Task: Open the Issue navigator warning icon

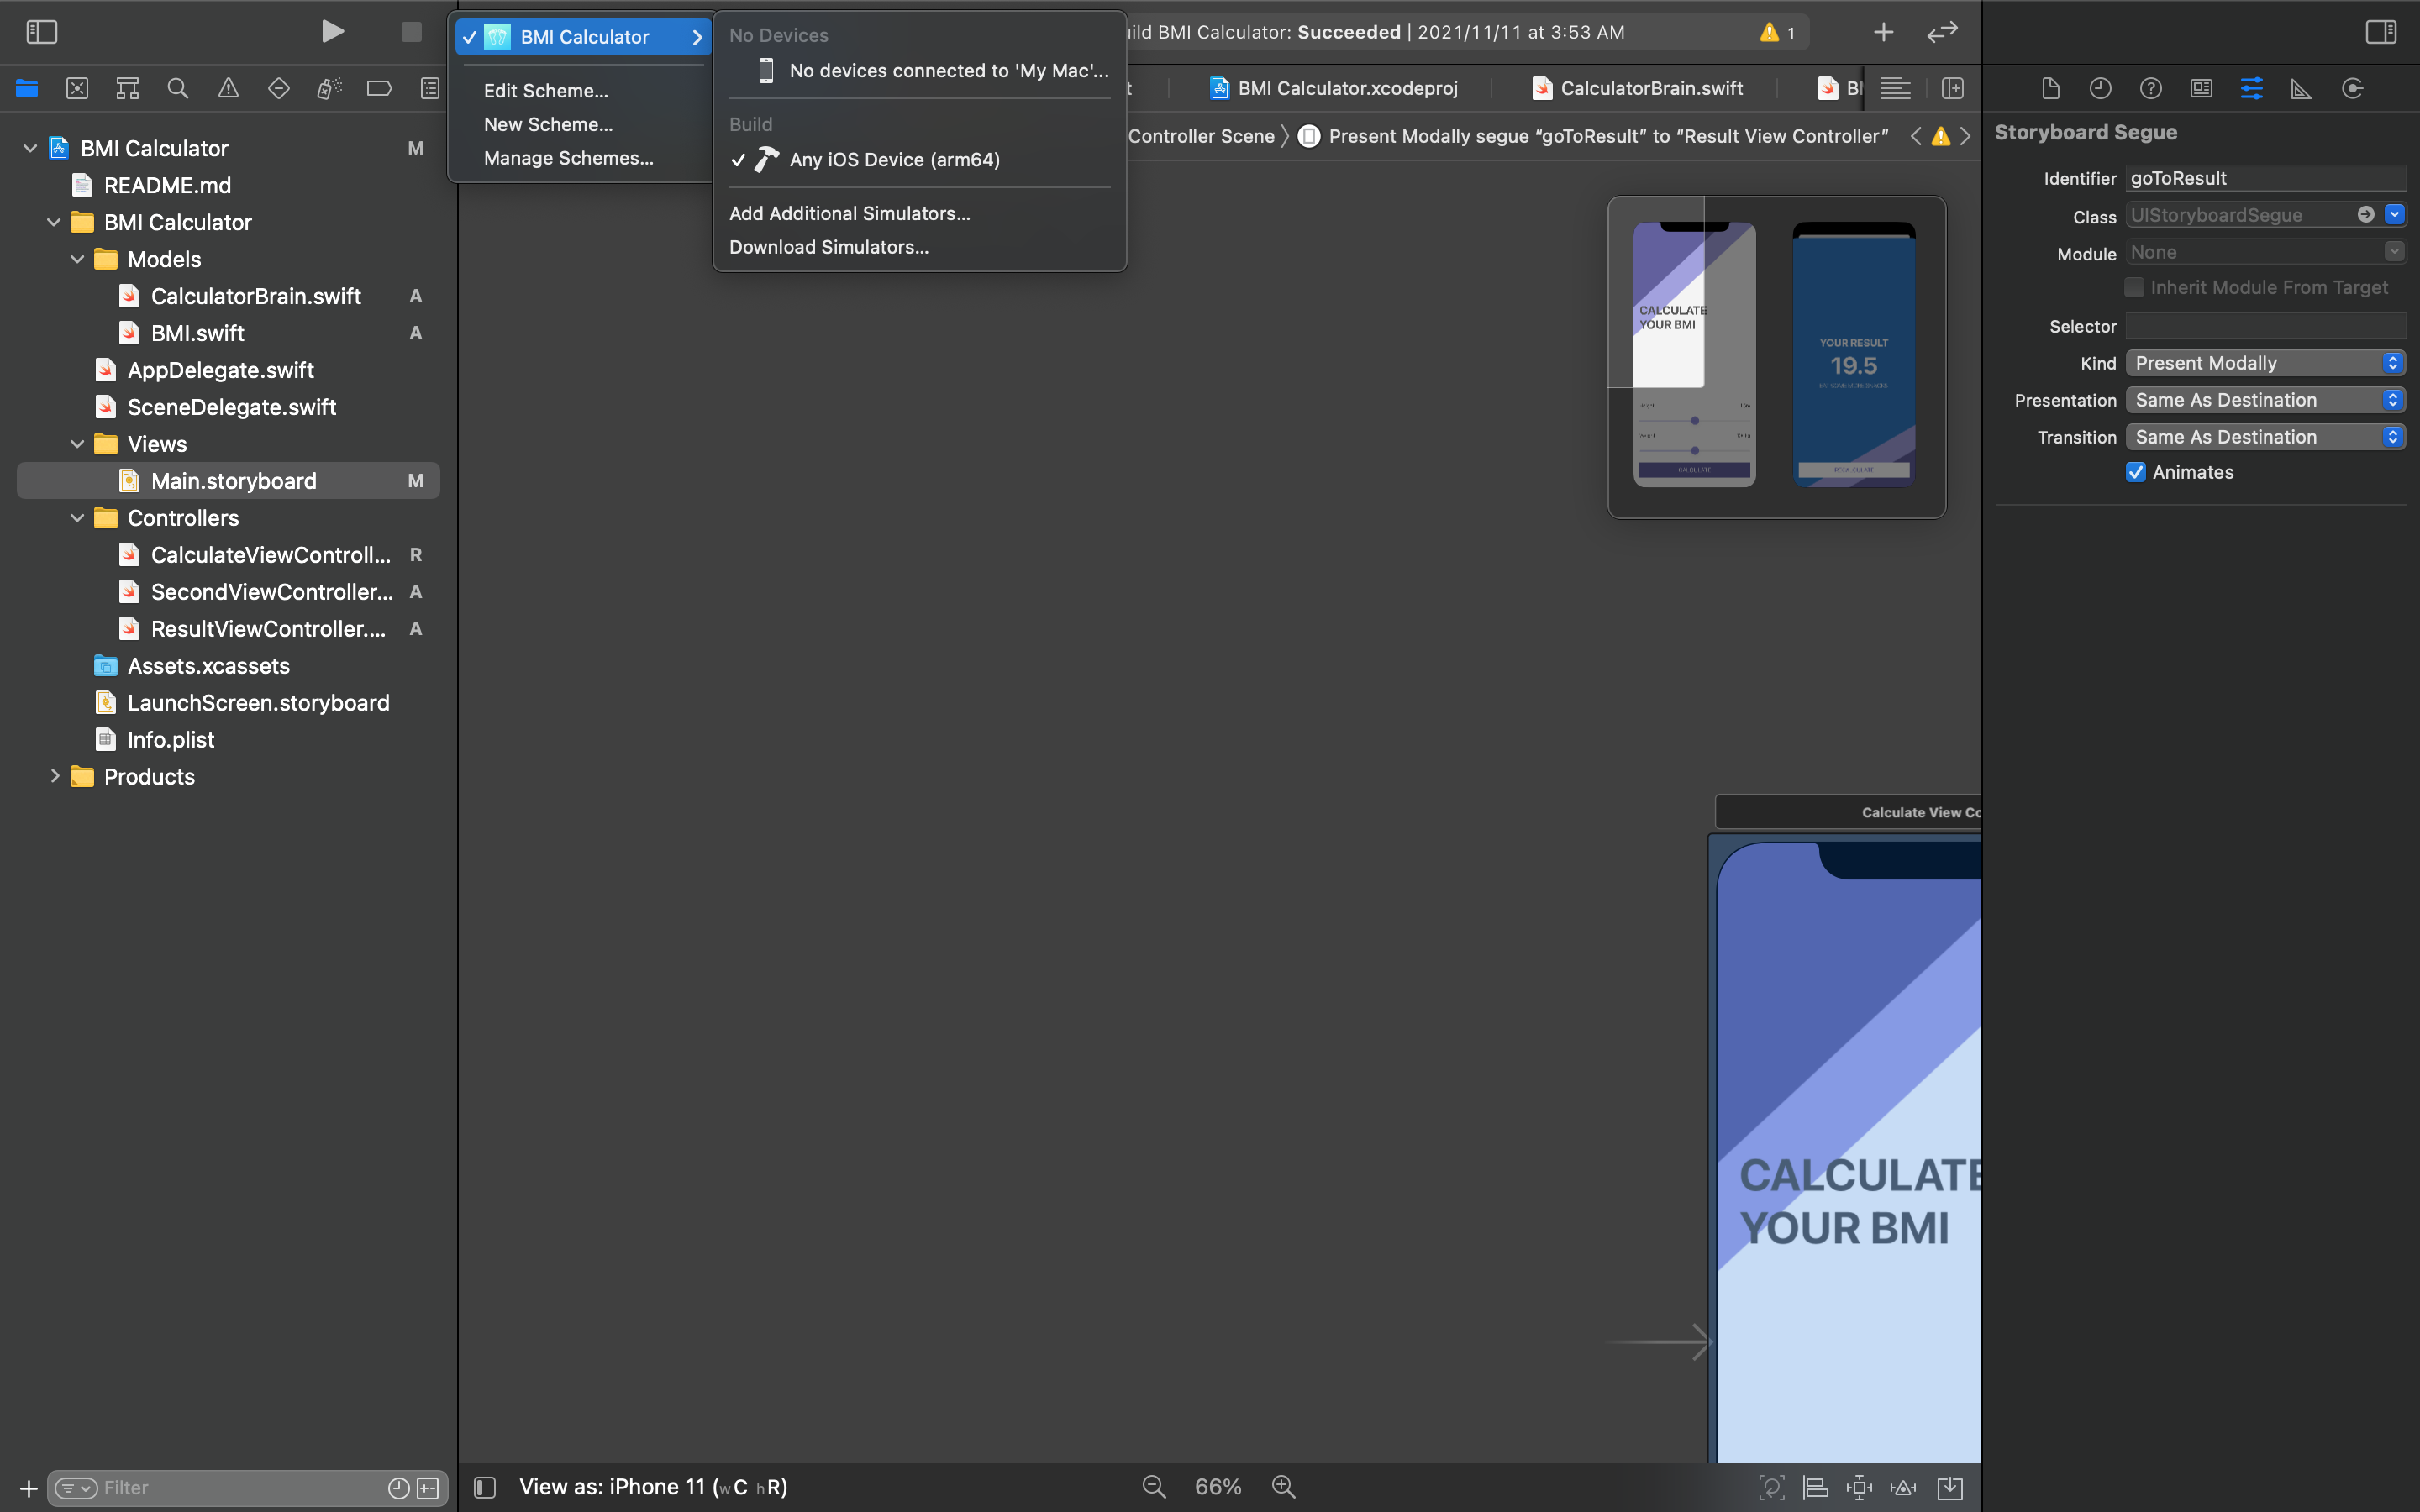Action: coord(228,88)
